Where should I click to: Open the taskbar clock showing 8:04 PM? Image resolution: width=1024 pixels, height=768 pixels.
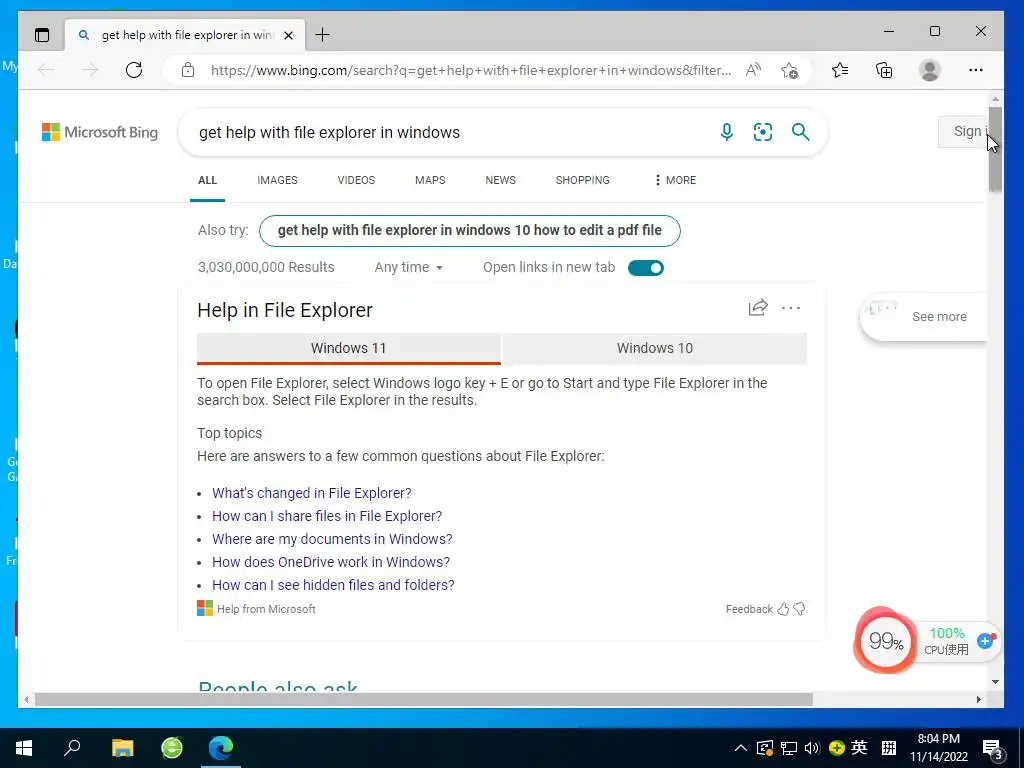[938, 748]
